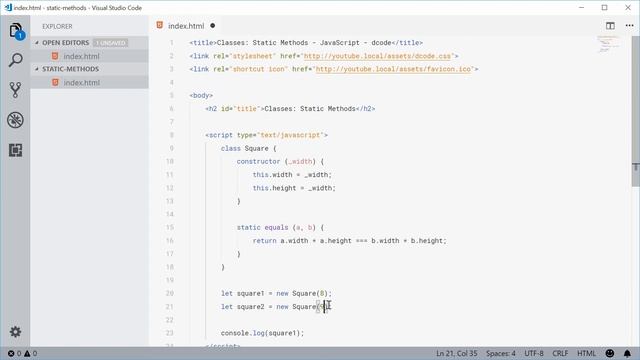
Task: Click the VS Code logo in title bar
Action: pos(8,7)
